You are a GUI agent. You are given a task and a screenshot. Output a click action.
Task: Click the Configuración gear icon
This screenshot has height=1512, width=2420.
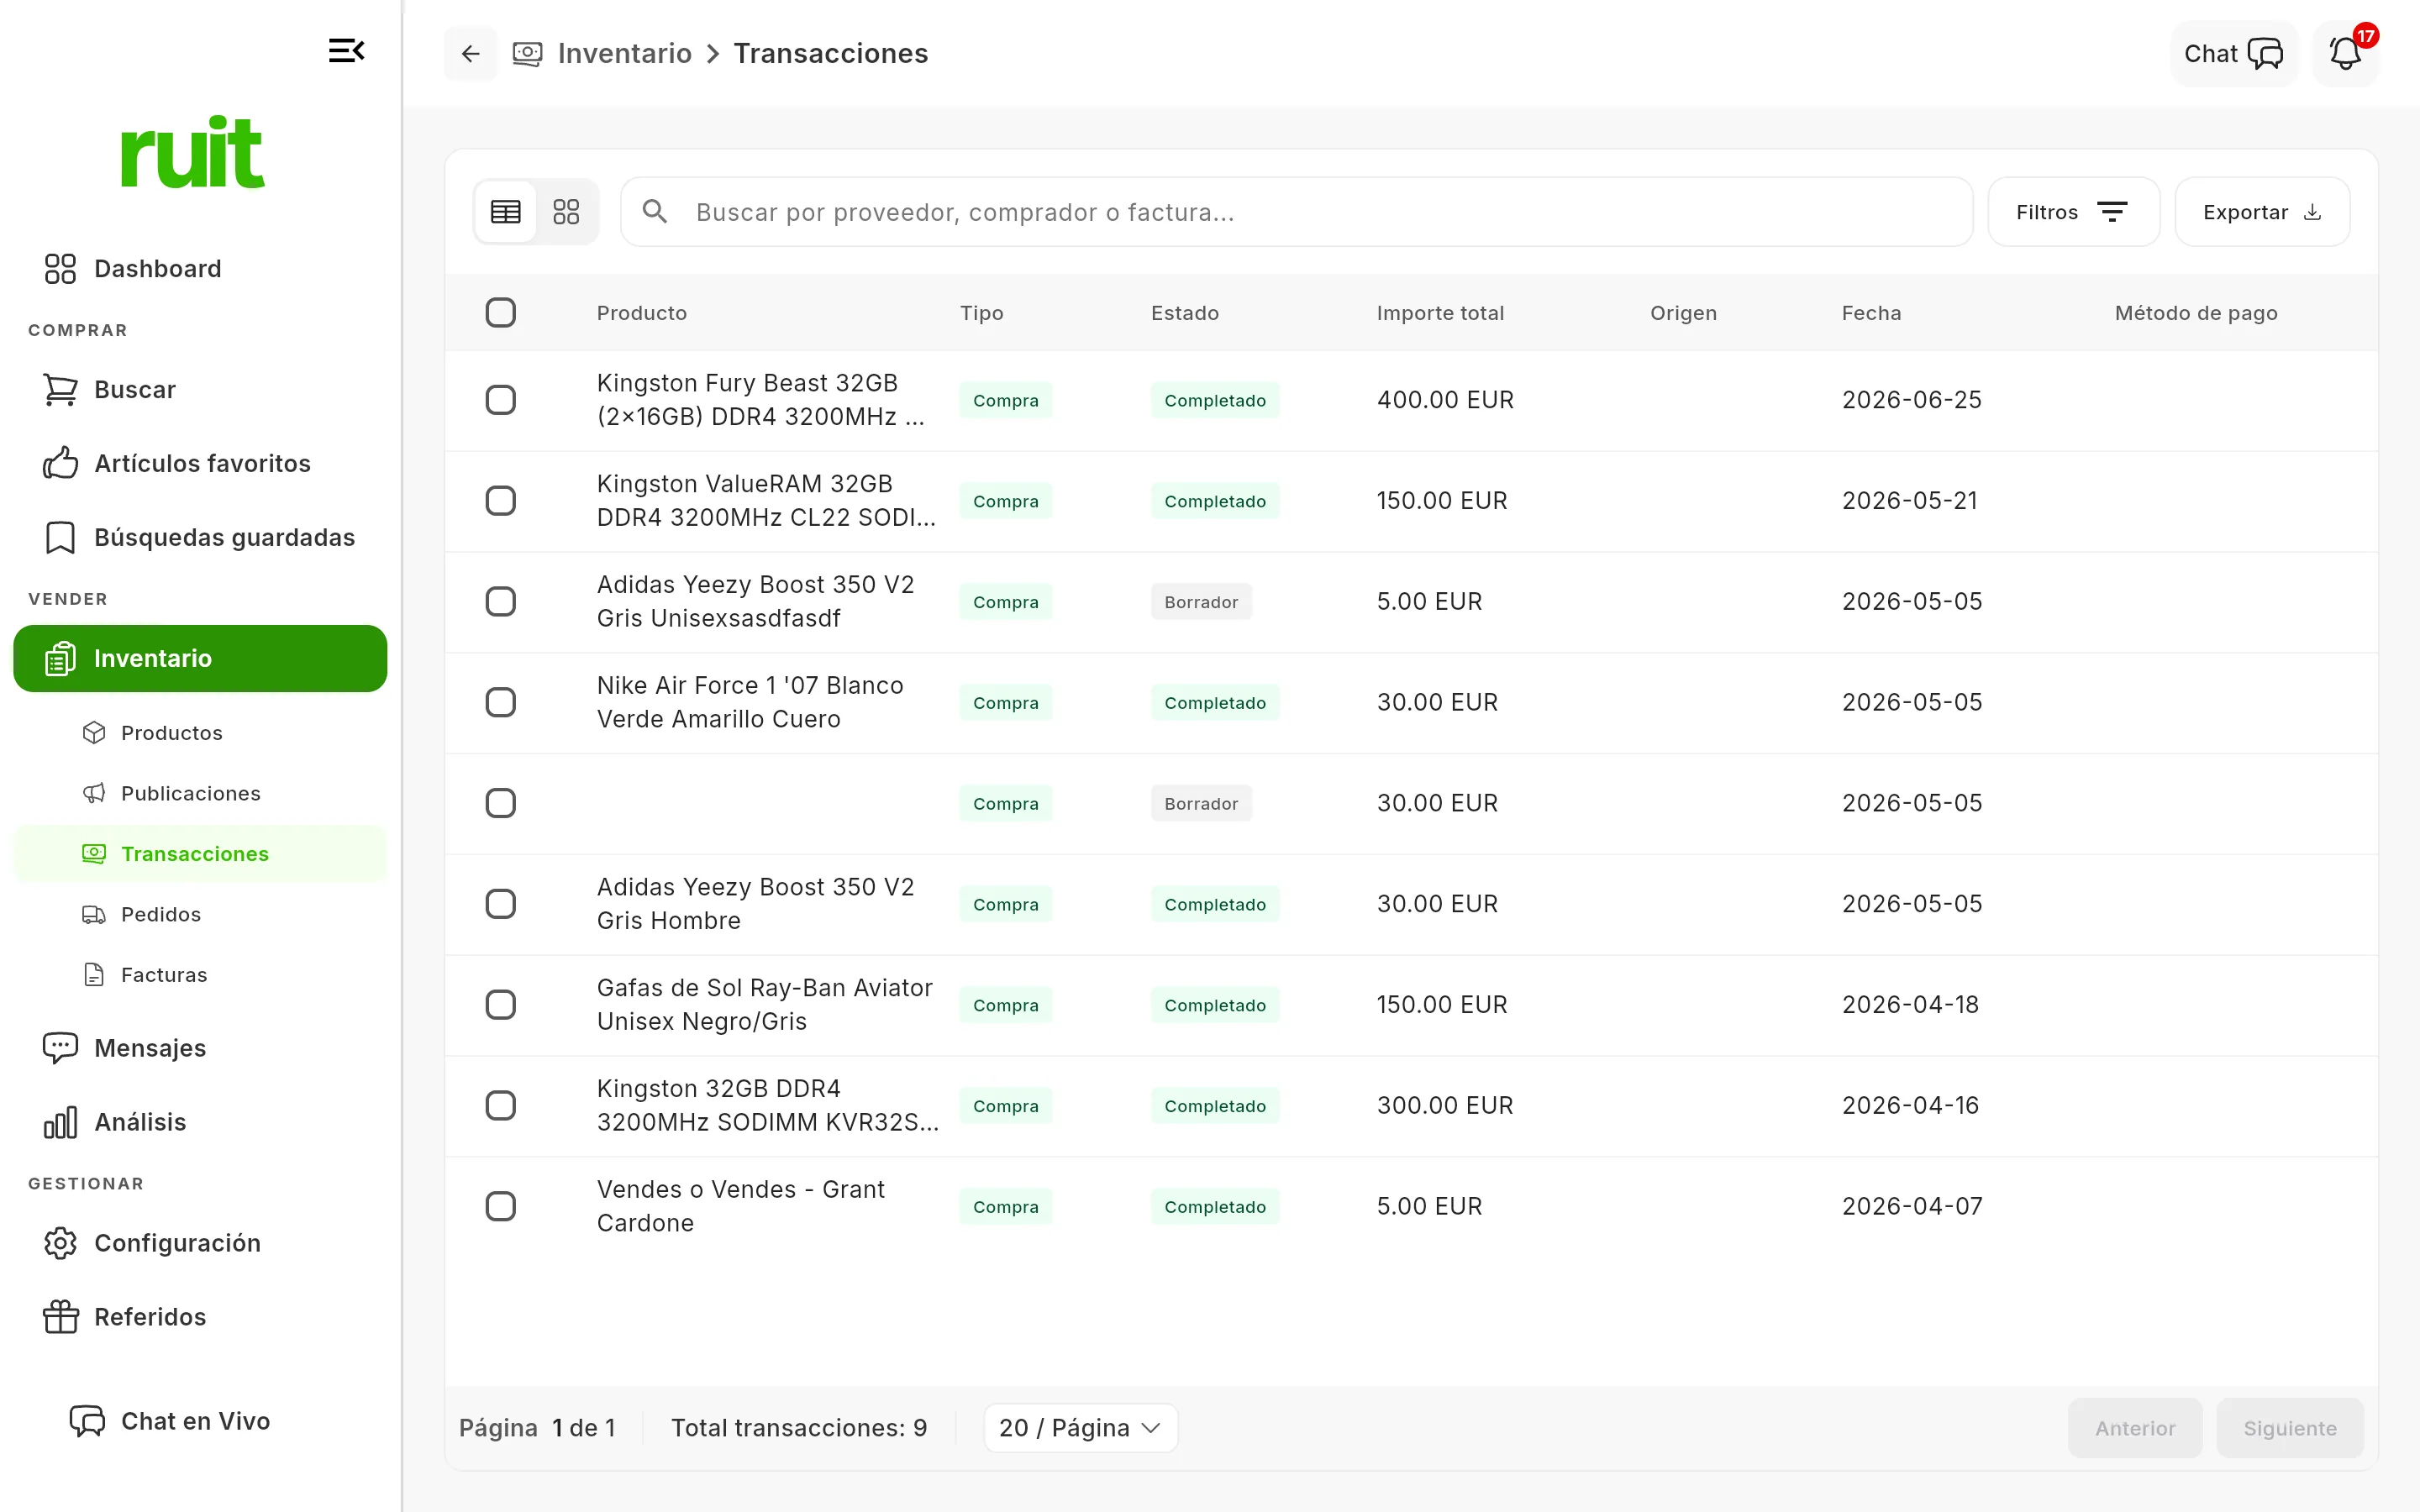(60, 1243)
